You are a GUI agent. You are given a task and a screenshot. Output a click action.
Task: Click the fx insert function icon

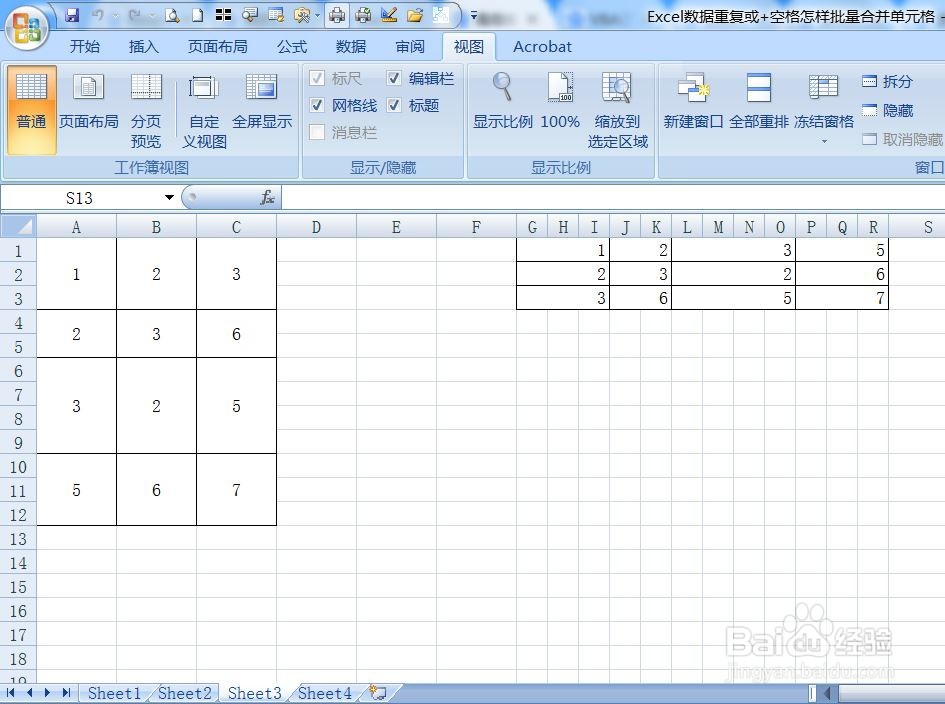[267, 197]
